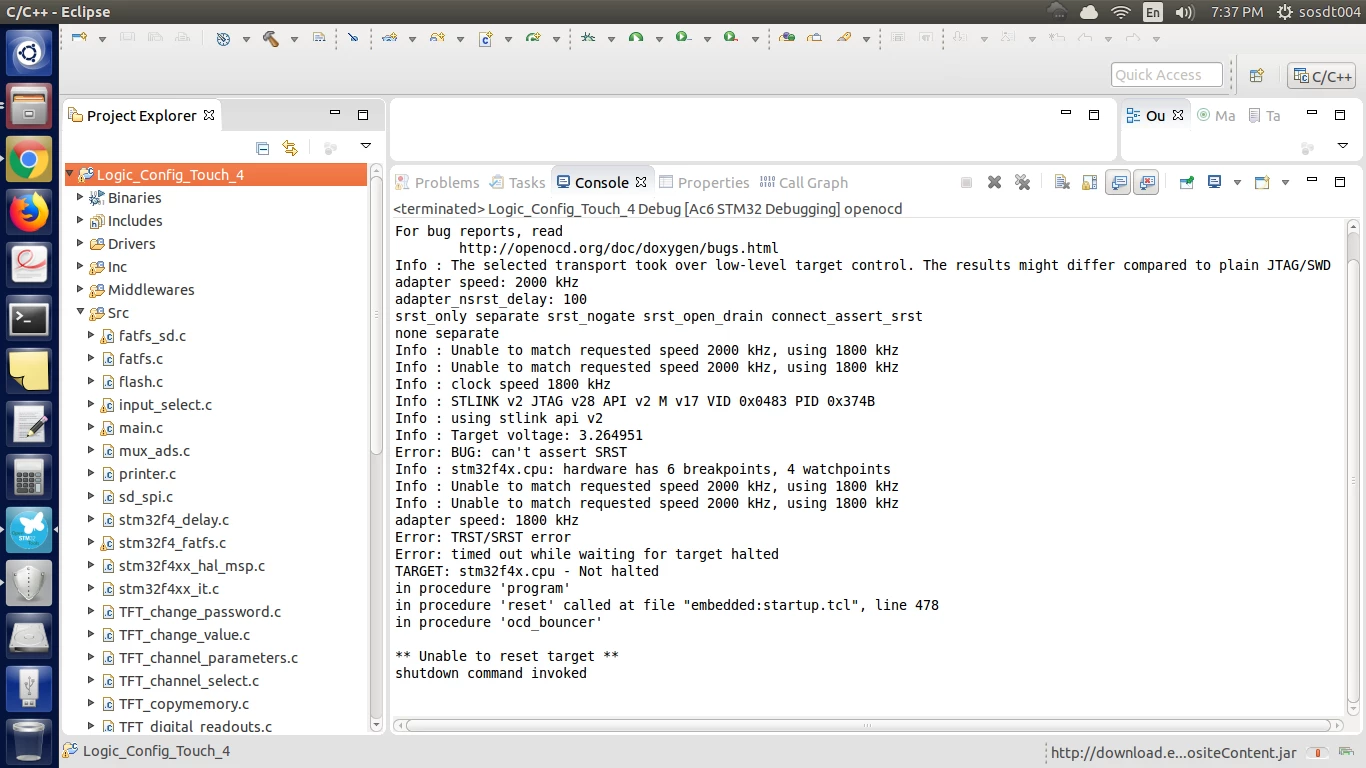Switch to the Make Target (Ma) tab

1217,115
